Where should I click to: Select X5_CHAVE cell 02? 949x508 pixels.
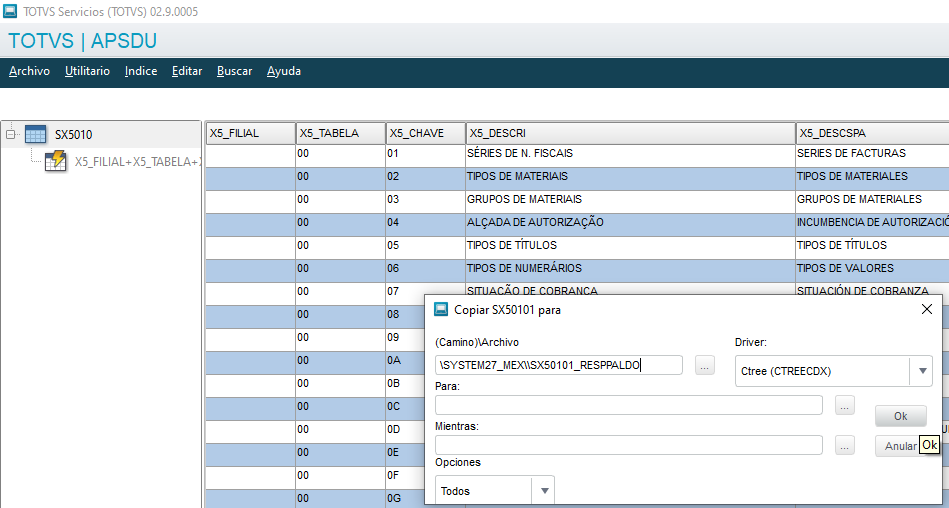coord(425,179)
